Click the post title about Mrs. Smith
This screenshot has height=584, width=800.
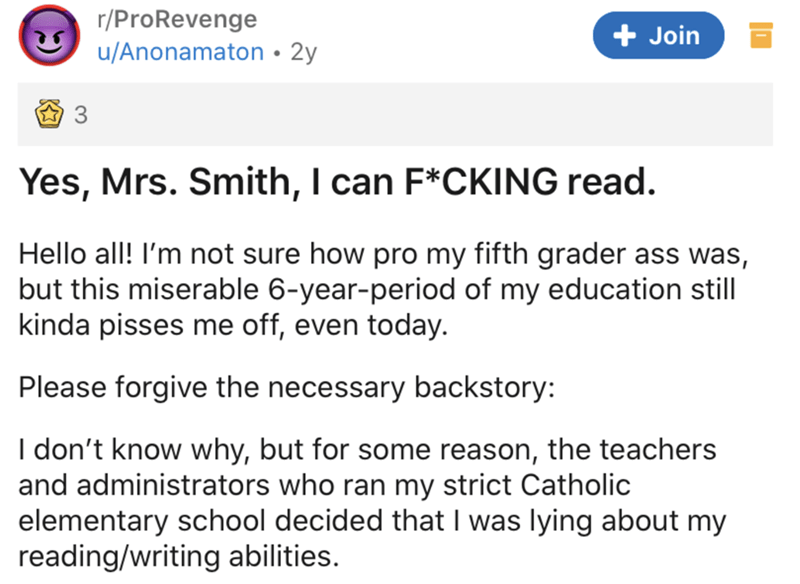[337, 182]
